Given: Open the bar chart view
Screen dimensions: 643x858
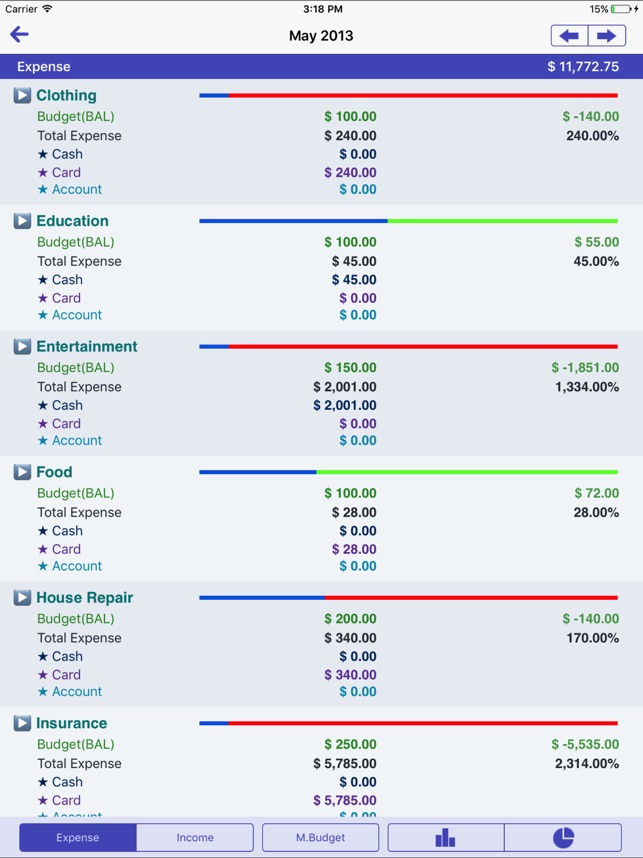Looking at the screenshot, I should (x=445, y=838).
